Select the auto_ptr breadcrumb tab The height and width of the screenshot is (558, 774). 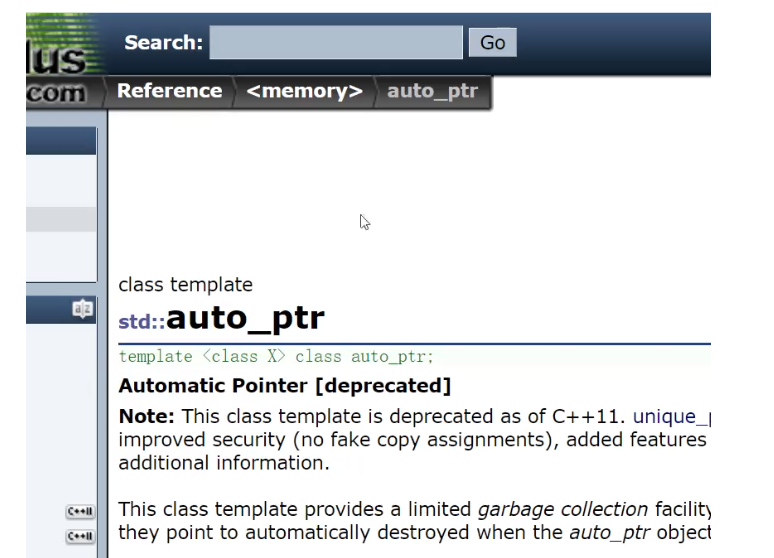(x=432, y=91)
